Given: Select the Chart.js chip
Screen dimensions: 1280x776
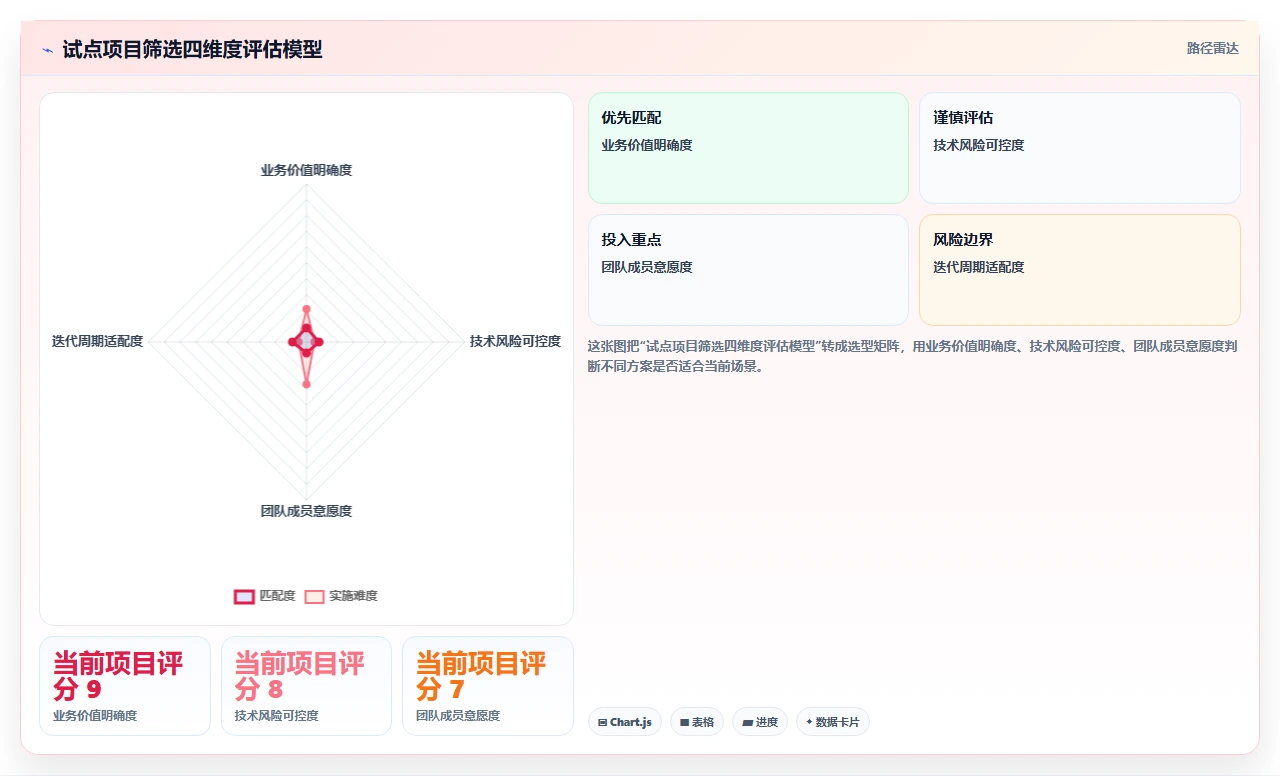Looking at the screenshot, I should click(625, 722).
